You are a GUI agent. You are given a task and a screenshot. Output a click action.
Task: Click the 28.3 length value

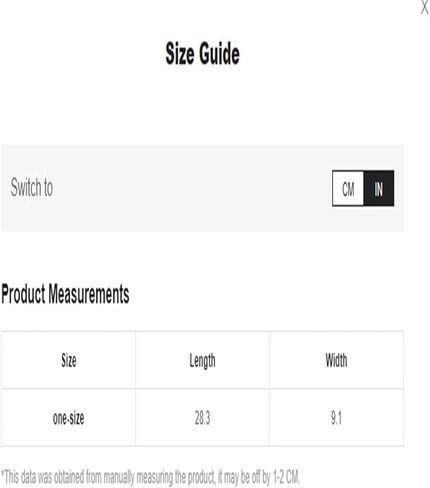pos(202,418)
